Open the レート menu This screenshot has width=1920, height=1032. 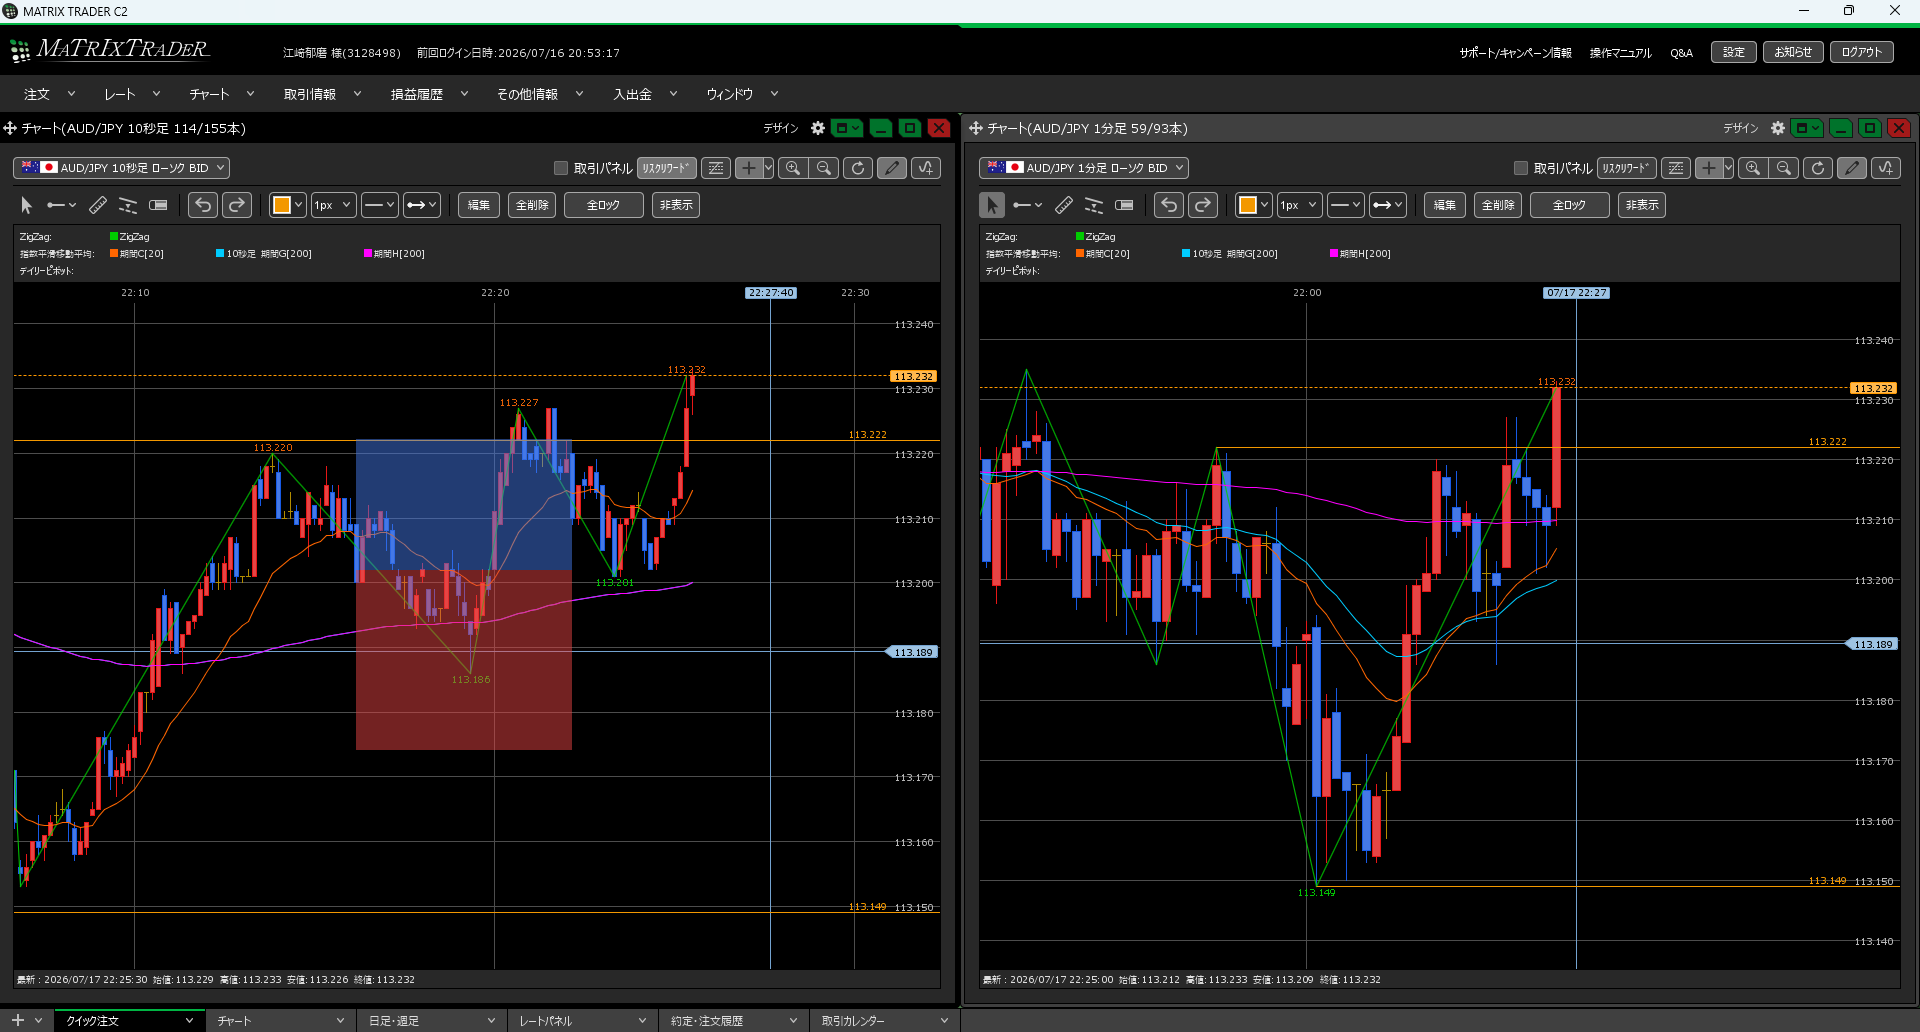click(132, 94)
